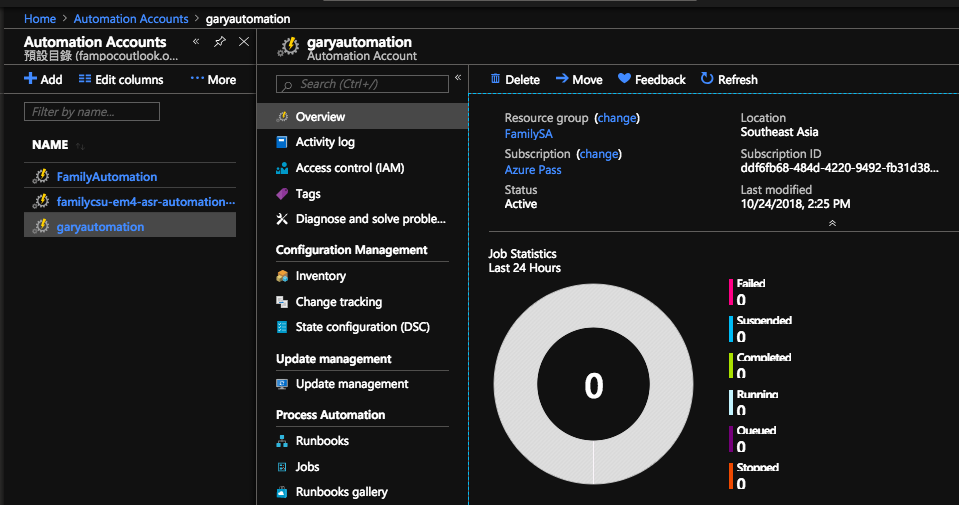Collapse the garyautomation menu sidebar
The image size is (959, 505).
457,77
